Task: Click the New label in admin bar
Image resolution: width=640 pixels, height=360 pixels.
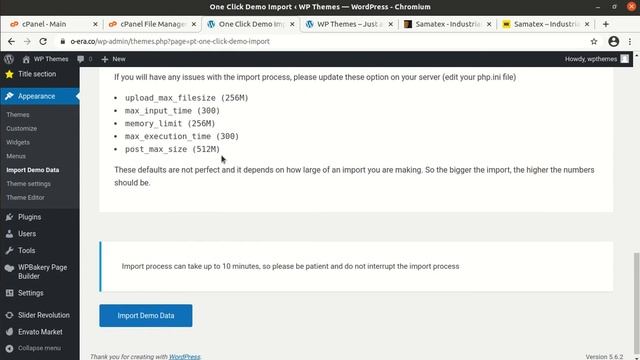Action: coord(119,59)
